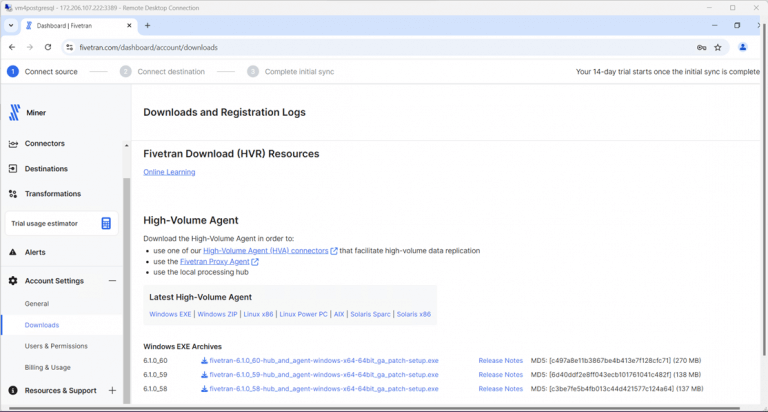Click the Alerts warning triangle icon
The width and height of the screenshot is (768, 412).
click(x=13, y=252)
